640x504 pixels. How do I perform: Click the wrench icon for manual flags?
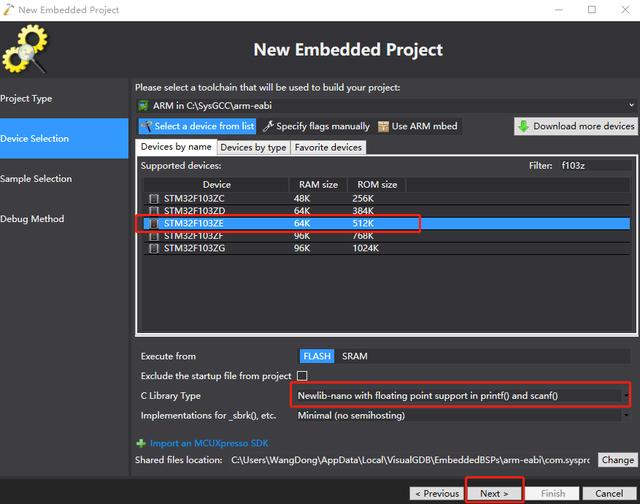pyautogui.click(x=268, y=127)
